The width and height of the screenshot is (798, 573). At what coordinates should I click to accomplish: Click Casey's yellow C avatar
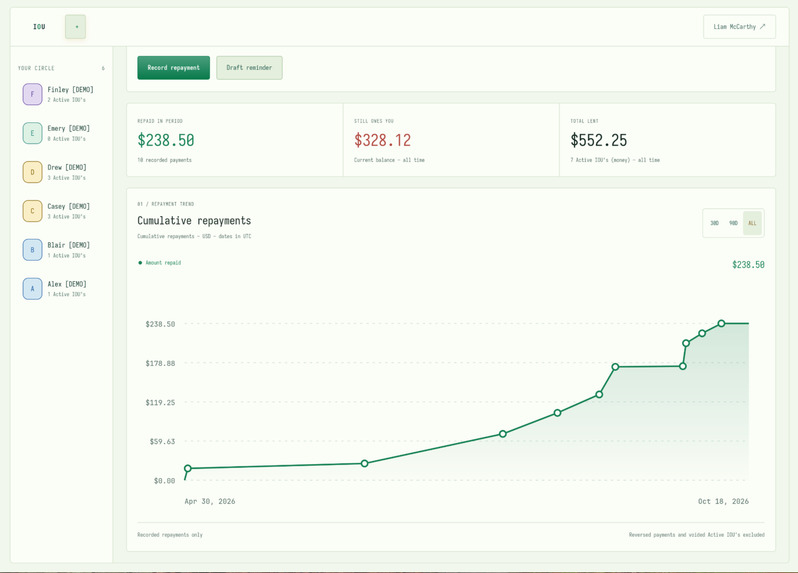pos(33,211)
